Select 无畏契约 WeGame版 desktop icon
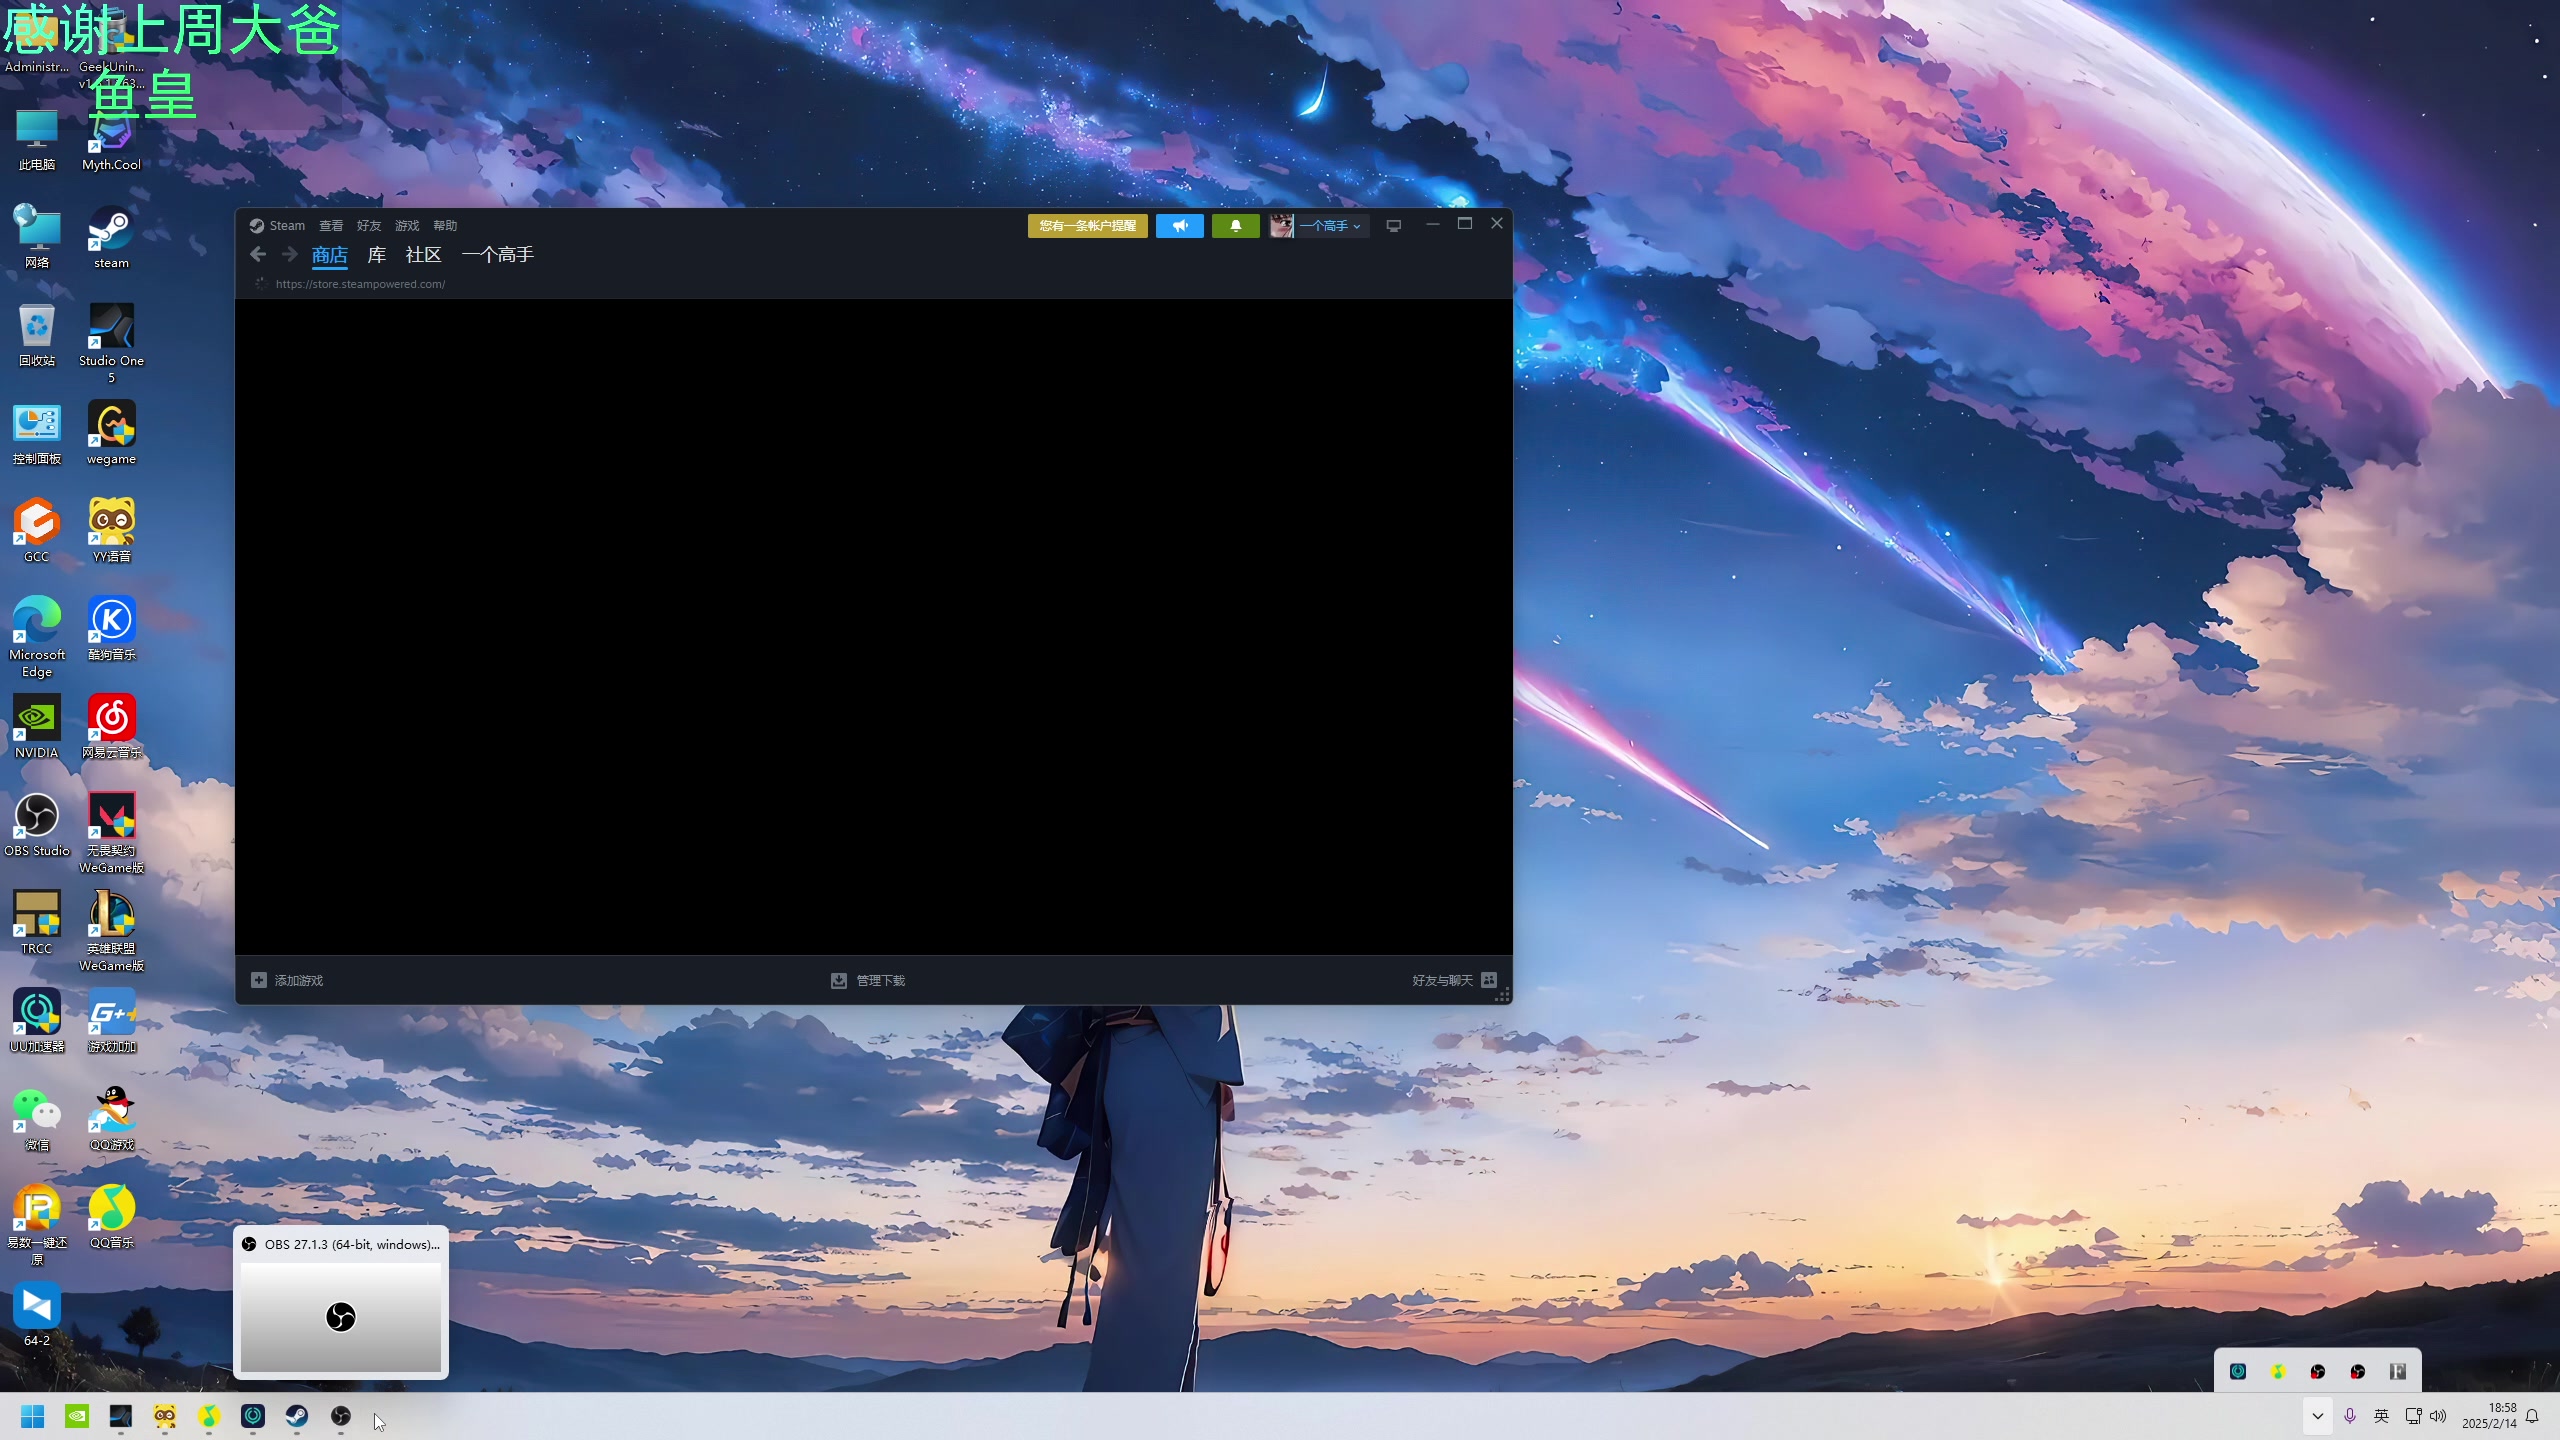This screenshot has width=2560, height=1440. (111, 834)
